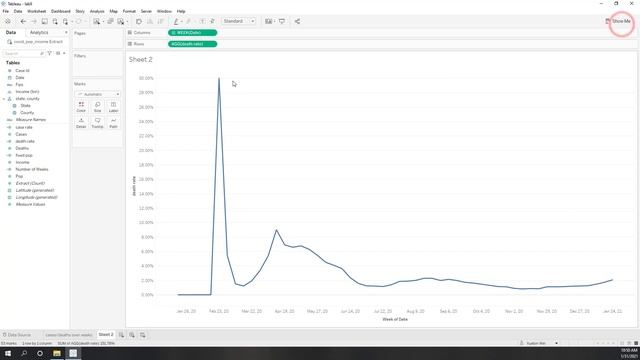
Task: Open the Automatic mark type dropdown
Action: click(98, 94)
